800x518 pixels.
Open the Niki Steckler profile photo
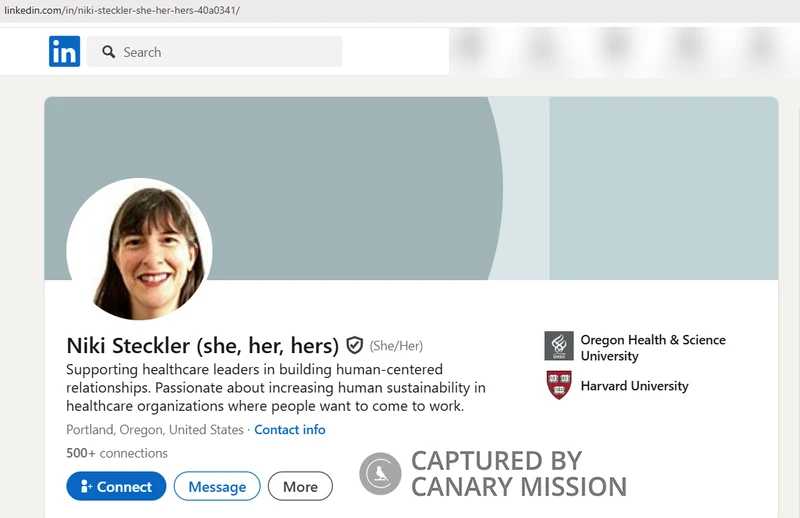tap(139, 249)
